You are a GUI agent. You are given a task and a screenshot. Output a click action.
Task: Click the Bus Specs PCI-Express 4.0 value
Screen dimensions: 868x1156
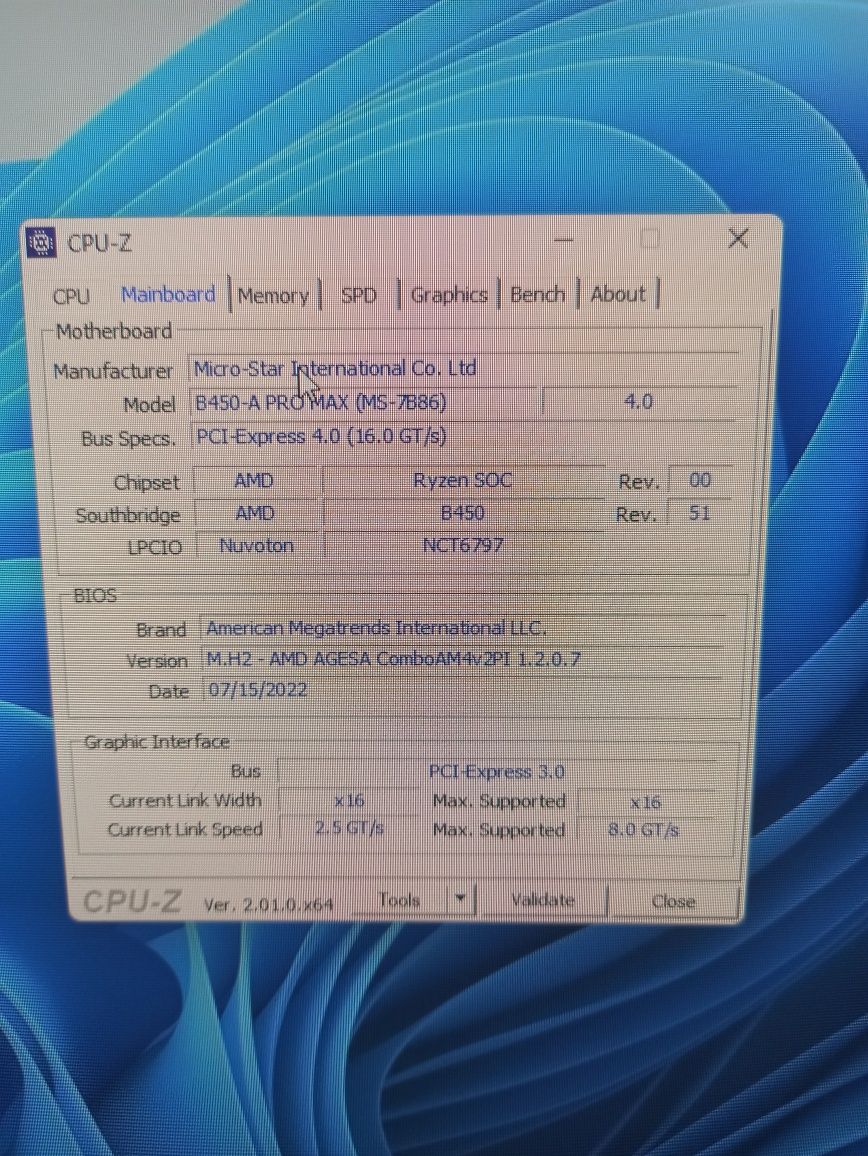(462, 436)
